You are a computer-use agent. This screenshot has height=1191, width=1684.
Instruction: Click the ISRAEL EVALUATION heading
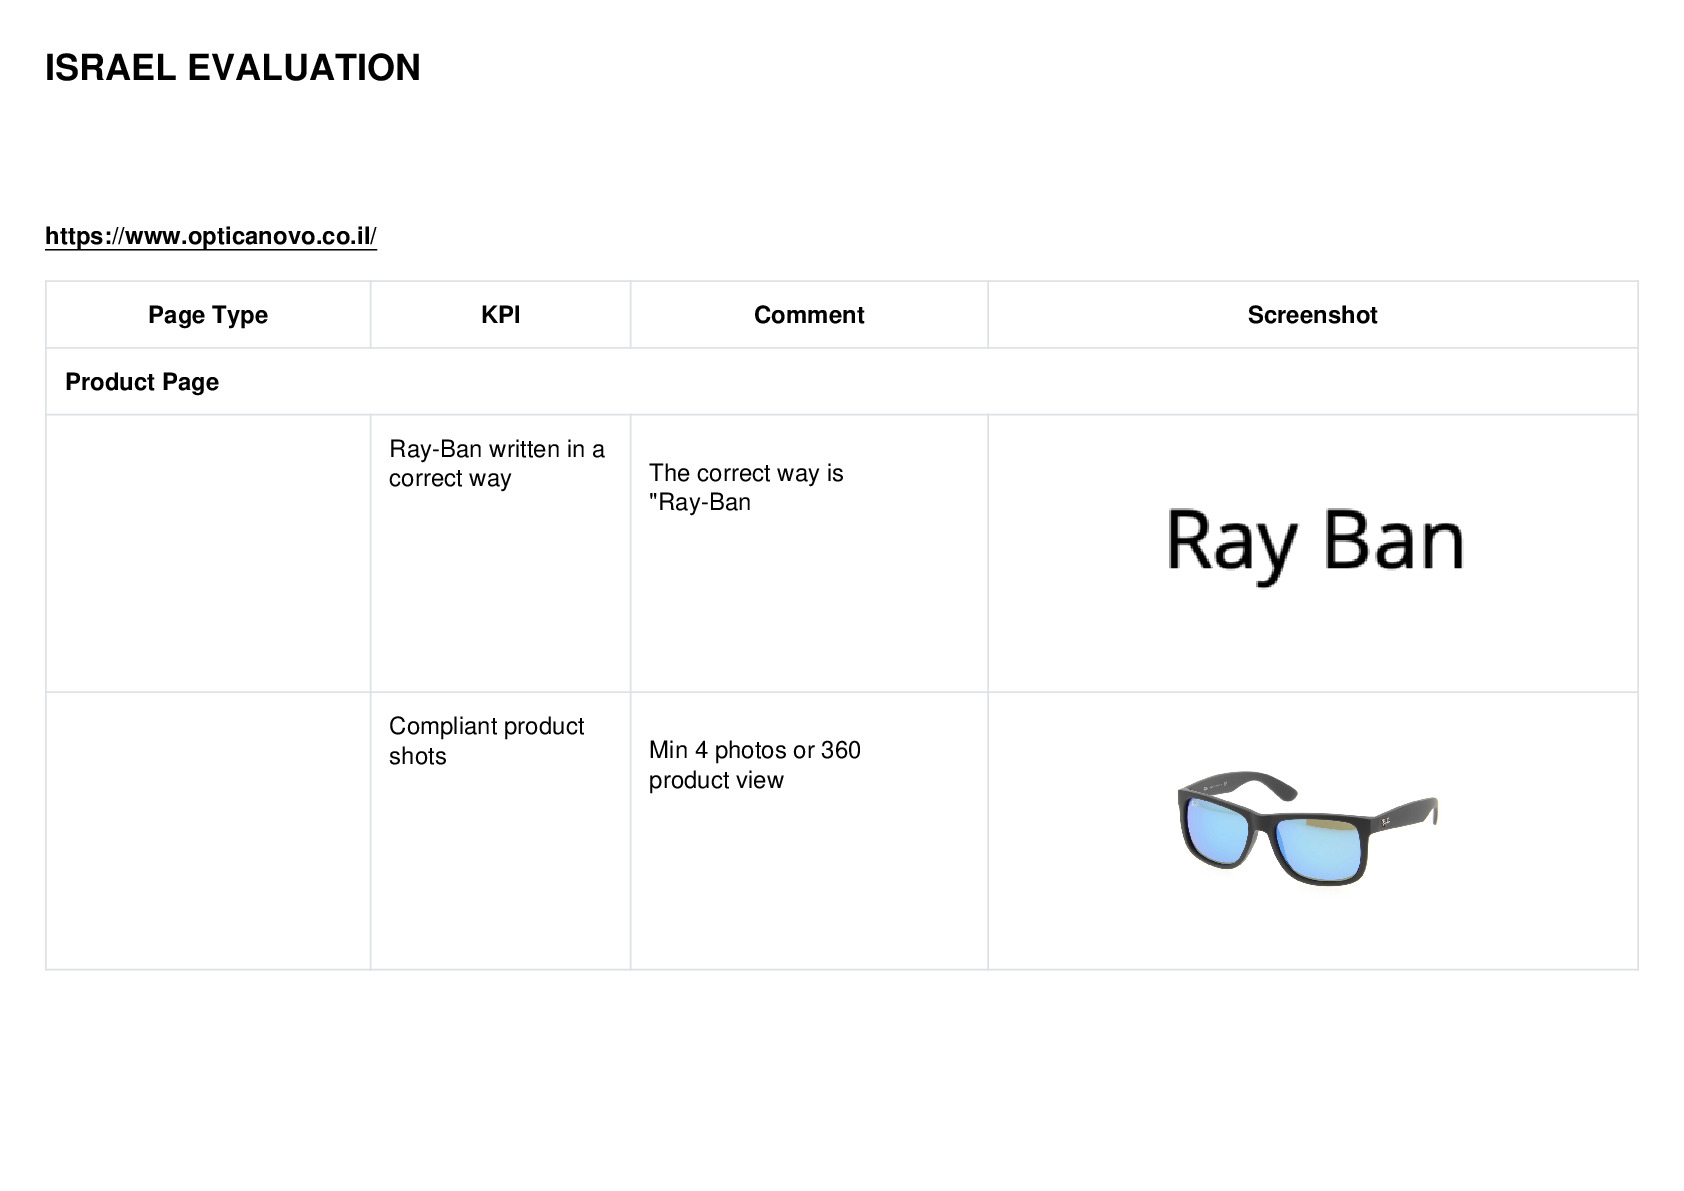233,68
